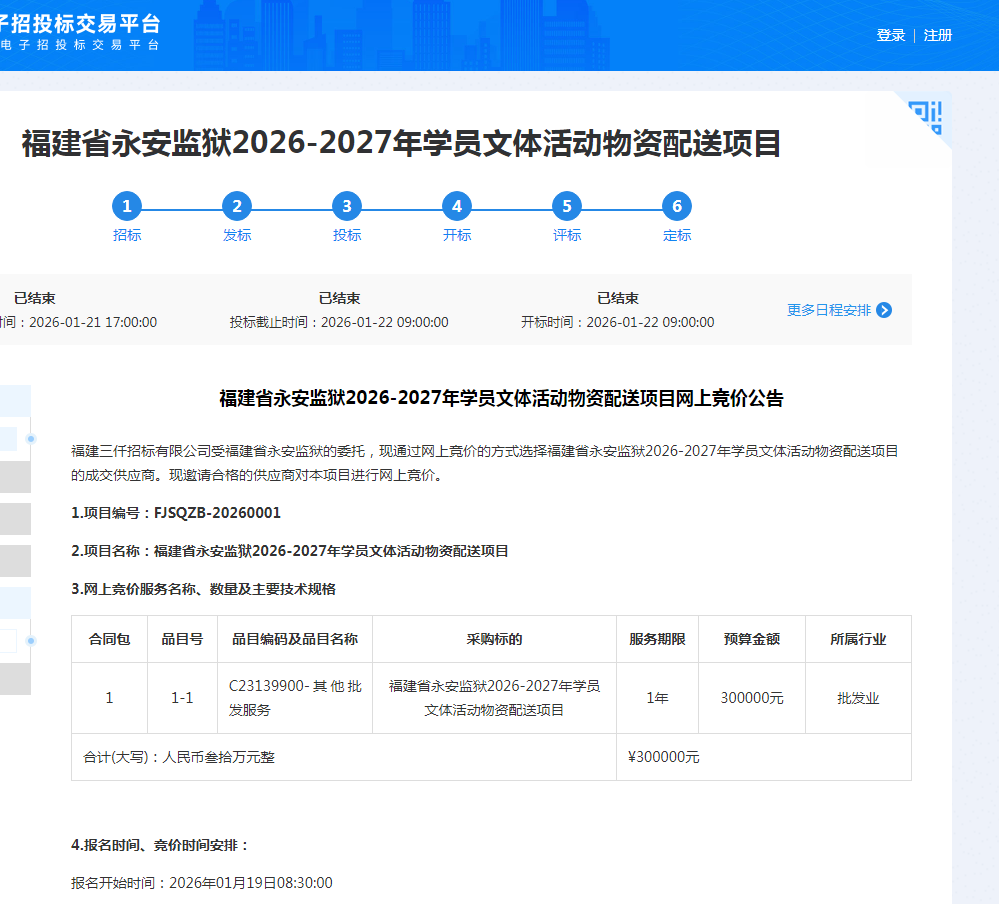Image resolution: width=999 pixels, height=904 pixels.
Task: Open the QR code icon in the page corner
Action: 926,116
